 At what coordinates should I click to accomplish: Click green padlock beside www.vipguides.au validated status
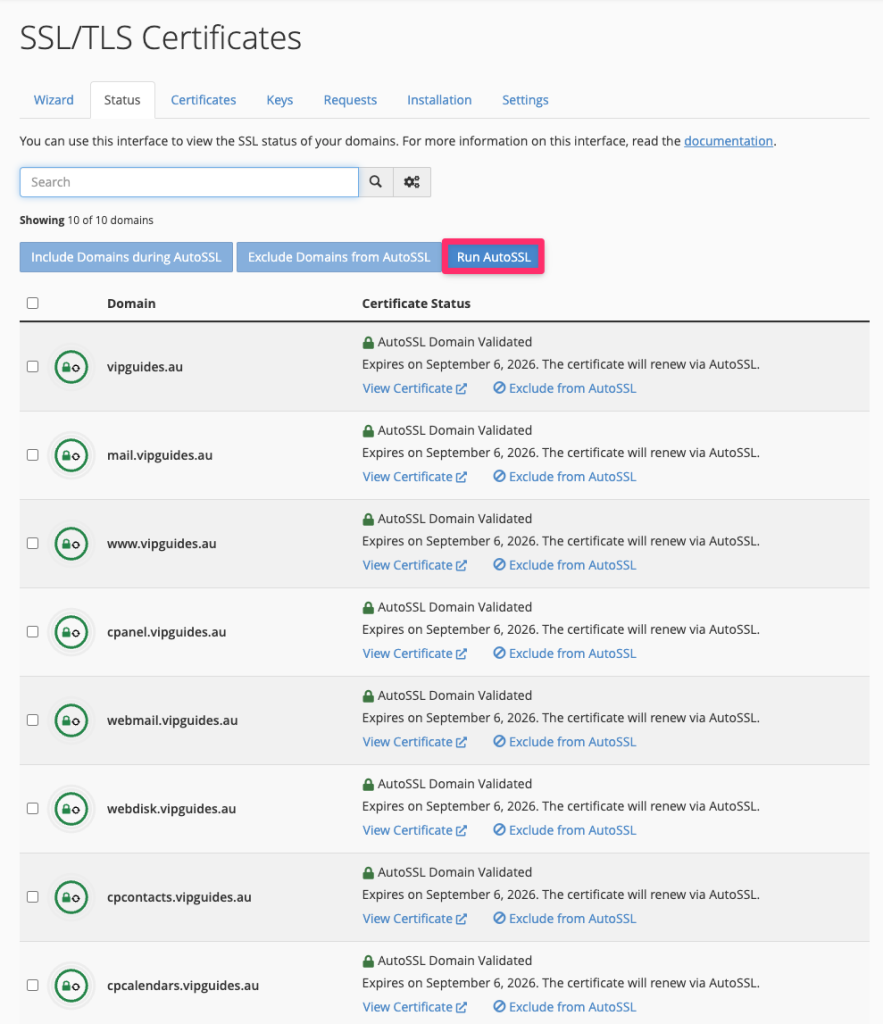tap(368, 519)
